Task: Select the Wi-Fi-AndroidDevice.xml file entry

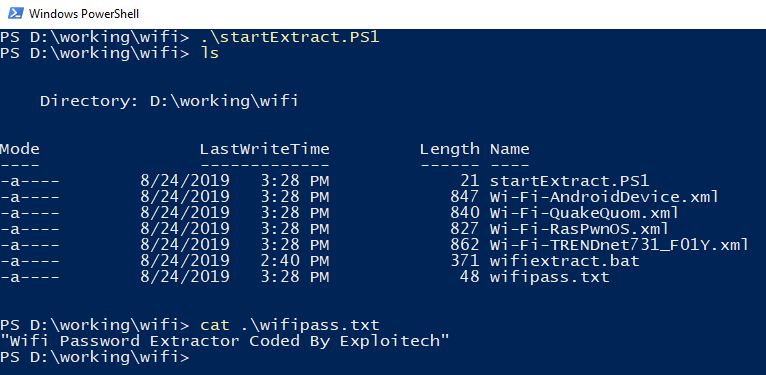Action: (x=604, y=197)
